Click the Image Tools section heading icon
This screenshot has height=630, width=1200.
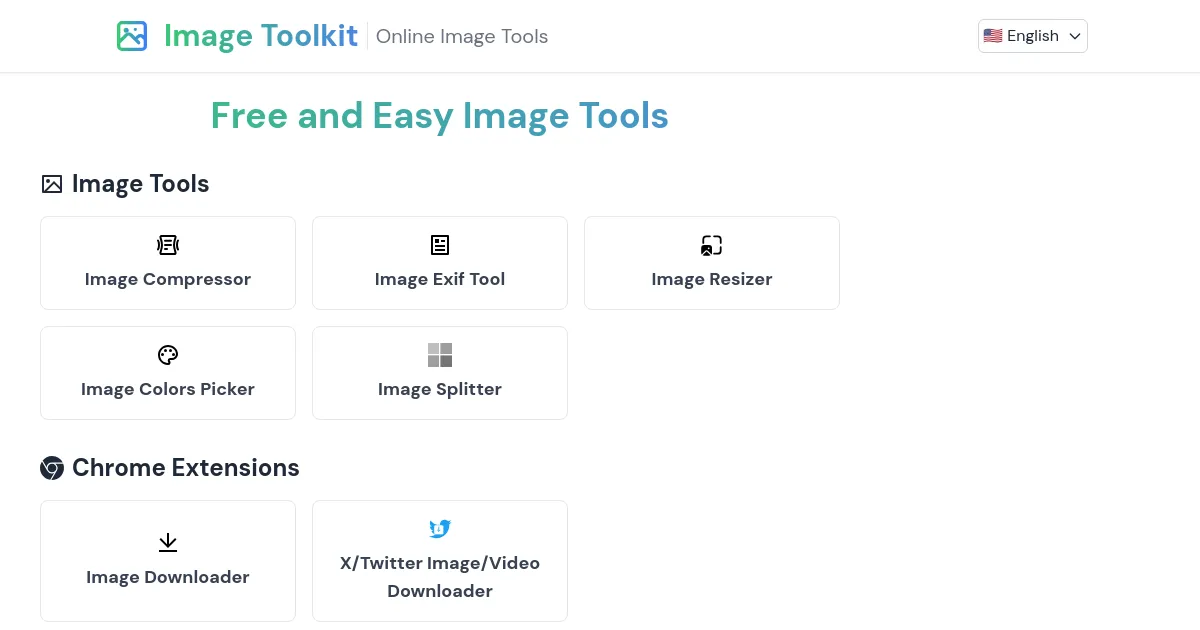coord(51,184)
